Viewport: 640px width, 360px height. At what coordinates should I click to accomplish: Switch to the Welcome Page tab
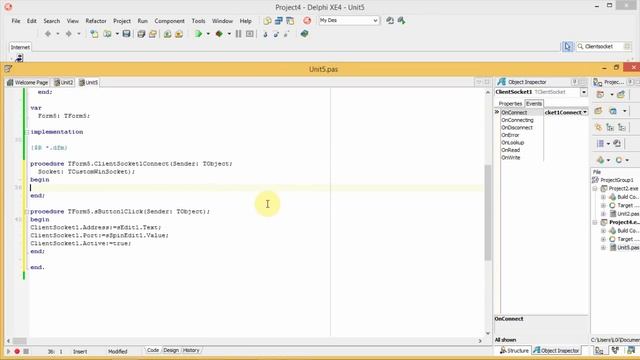[27, 82]
